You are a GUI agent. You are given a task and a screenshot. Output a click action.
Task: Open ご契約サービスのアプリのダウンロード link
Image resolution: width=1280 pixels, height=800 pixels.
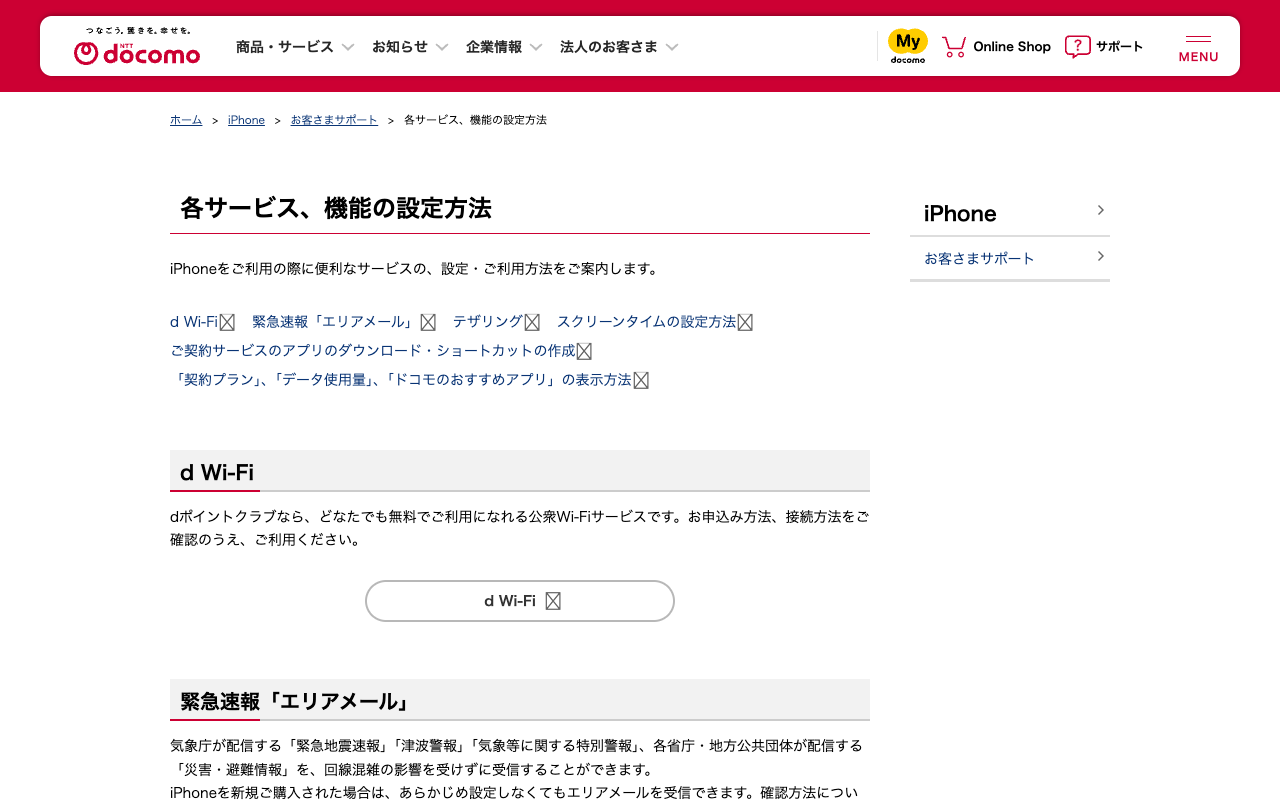click(x=373, y=351)
